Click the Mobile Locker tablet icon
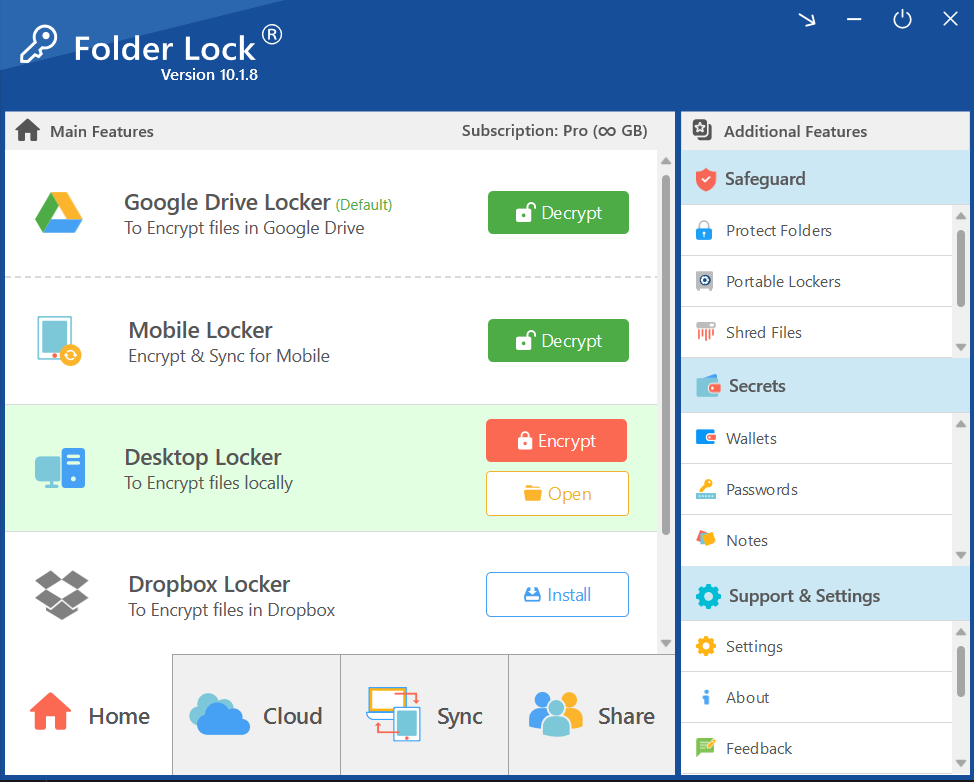Image resolution: width=974 pixels, height=782 pixels. tap(59, 340)
